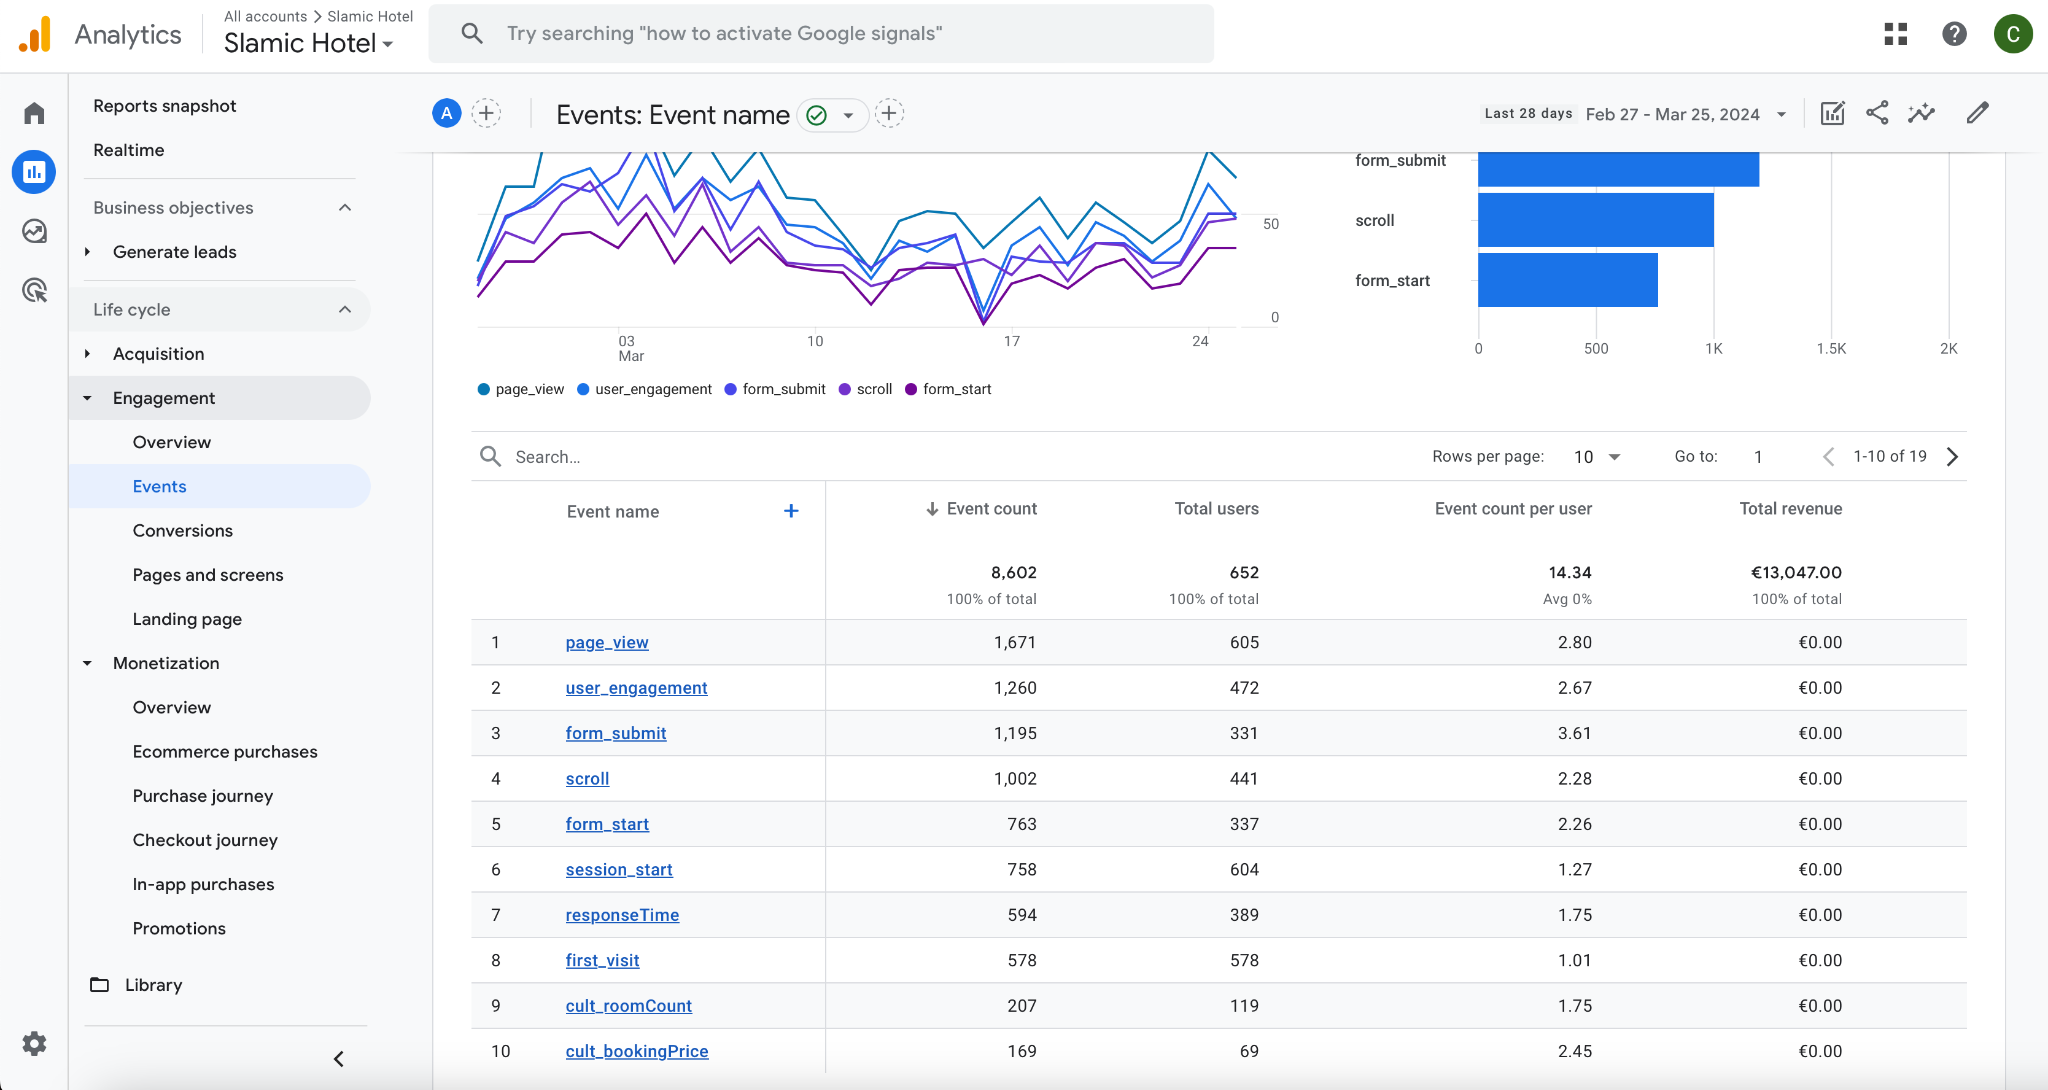Add a dimension with the plus icon
Viewport: 2048px width, 1090px height.
pyautogui.click(x=791, y=511)
